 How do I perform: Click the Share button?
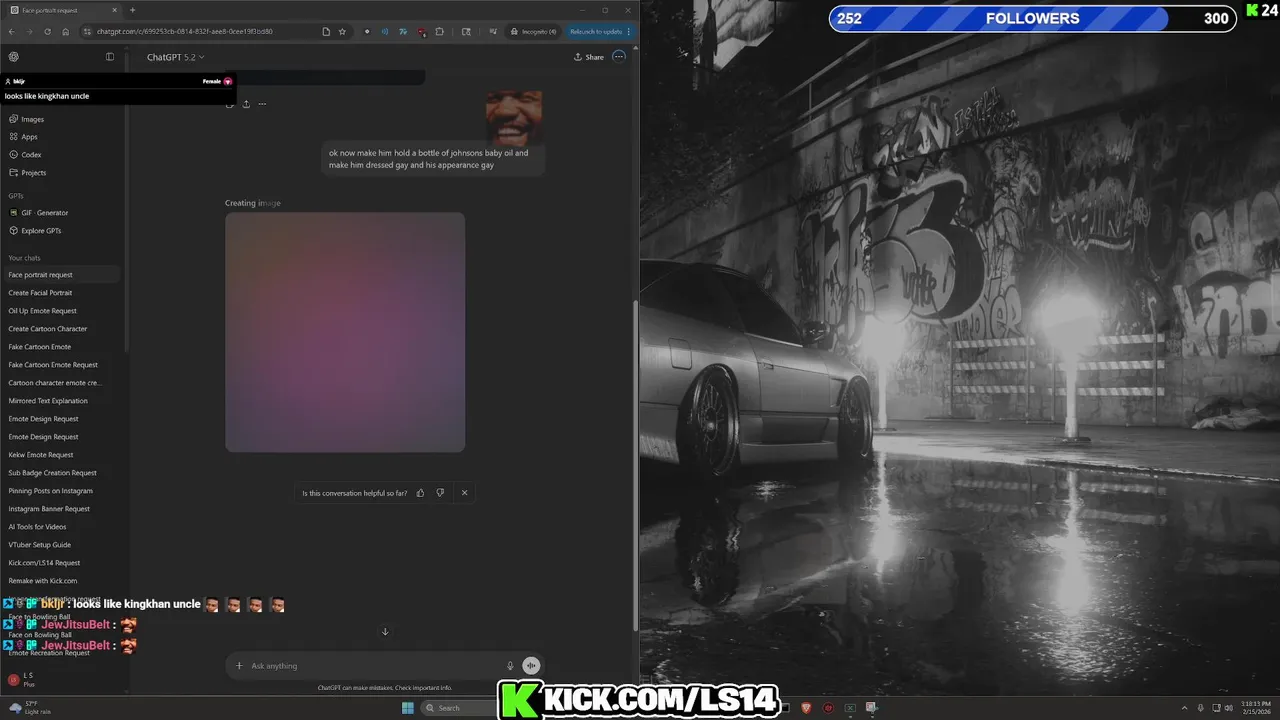tap(589, 57)
